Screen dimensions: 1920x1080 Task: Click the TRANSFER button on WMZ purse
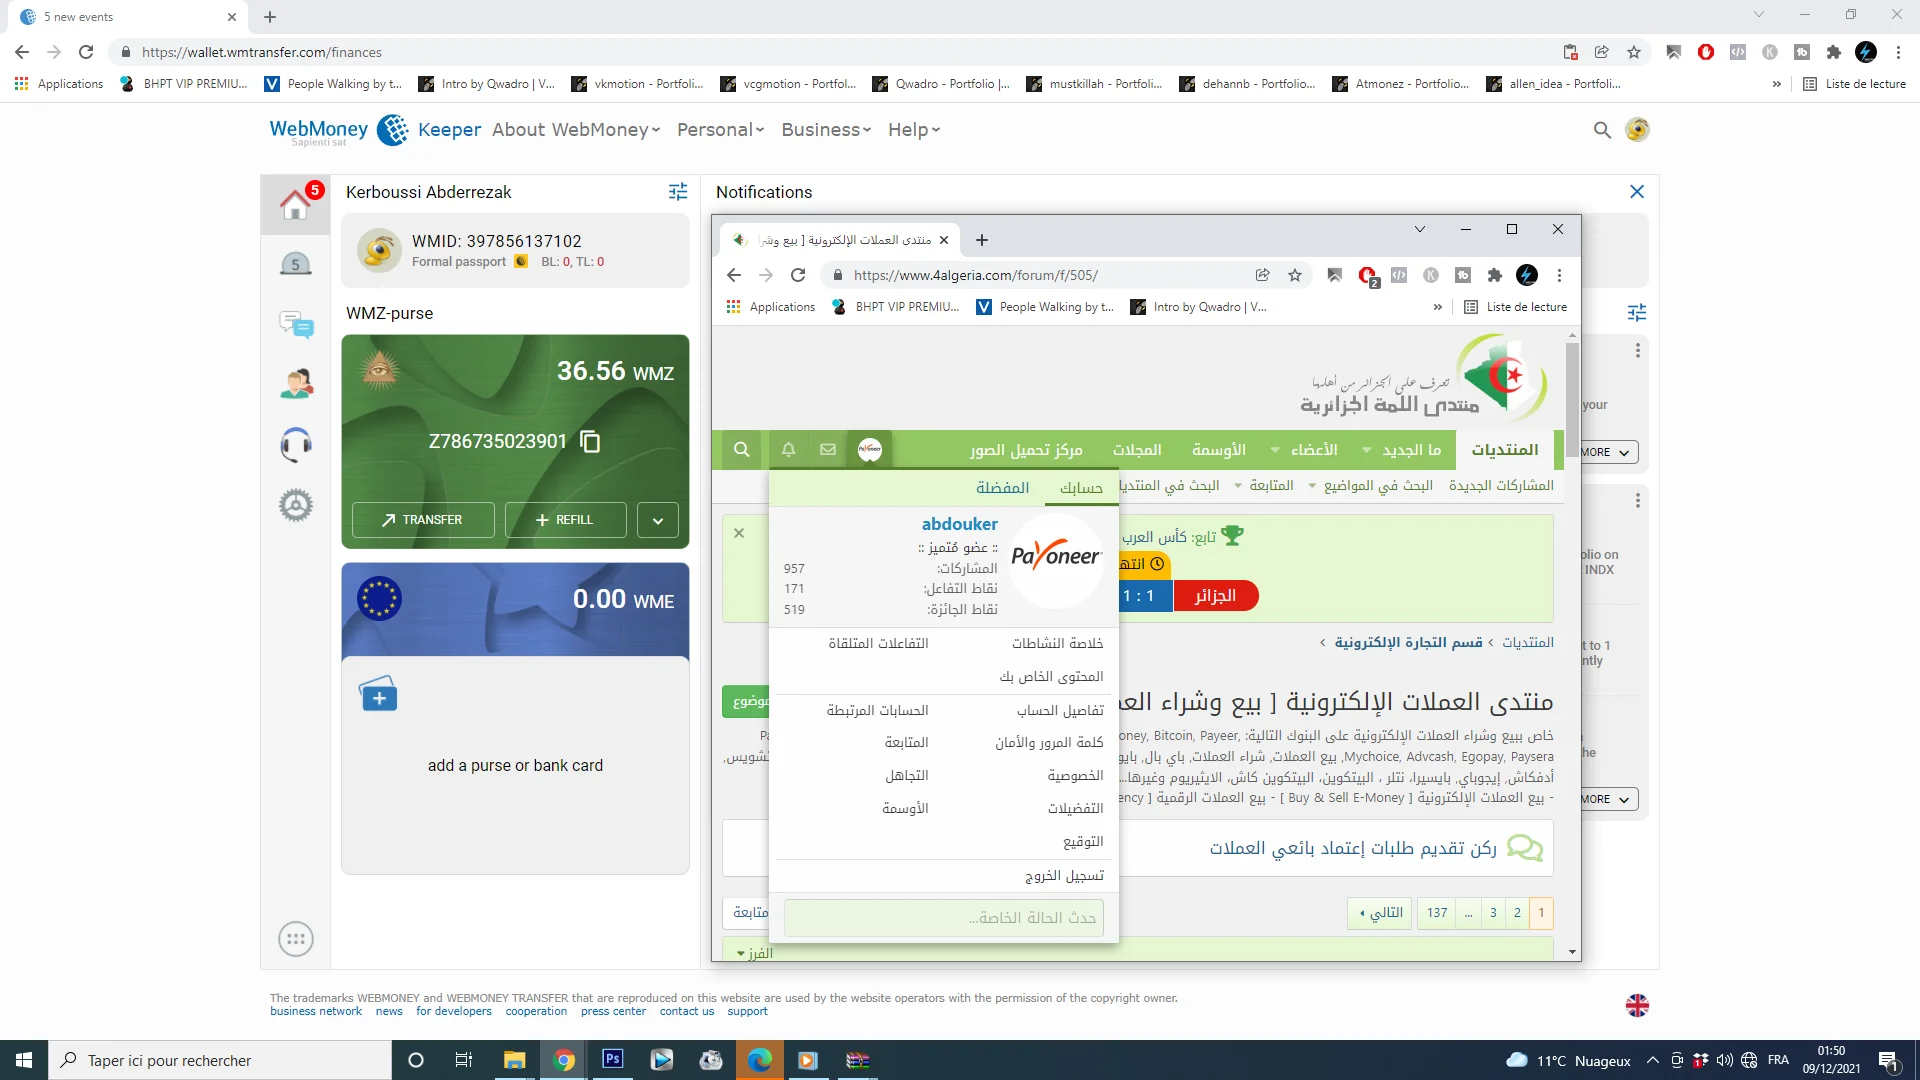pos(423,520)
